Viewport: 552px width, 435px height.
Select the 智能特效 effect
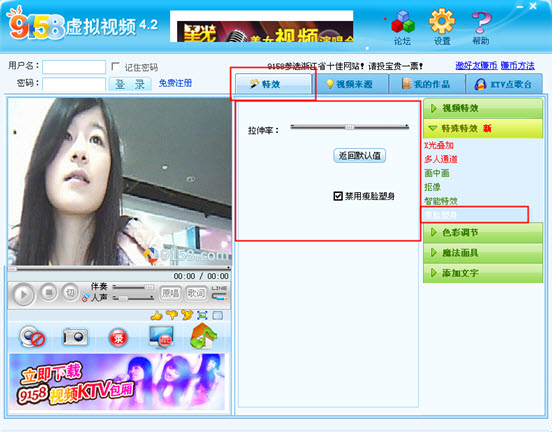[x=441, y=201]
